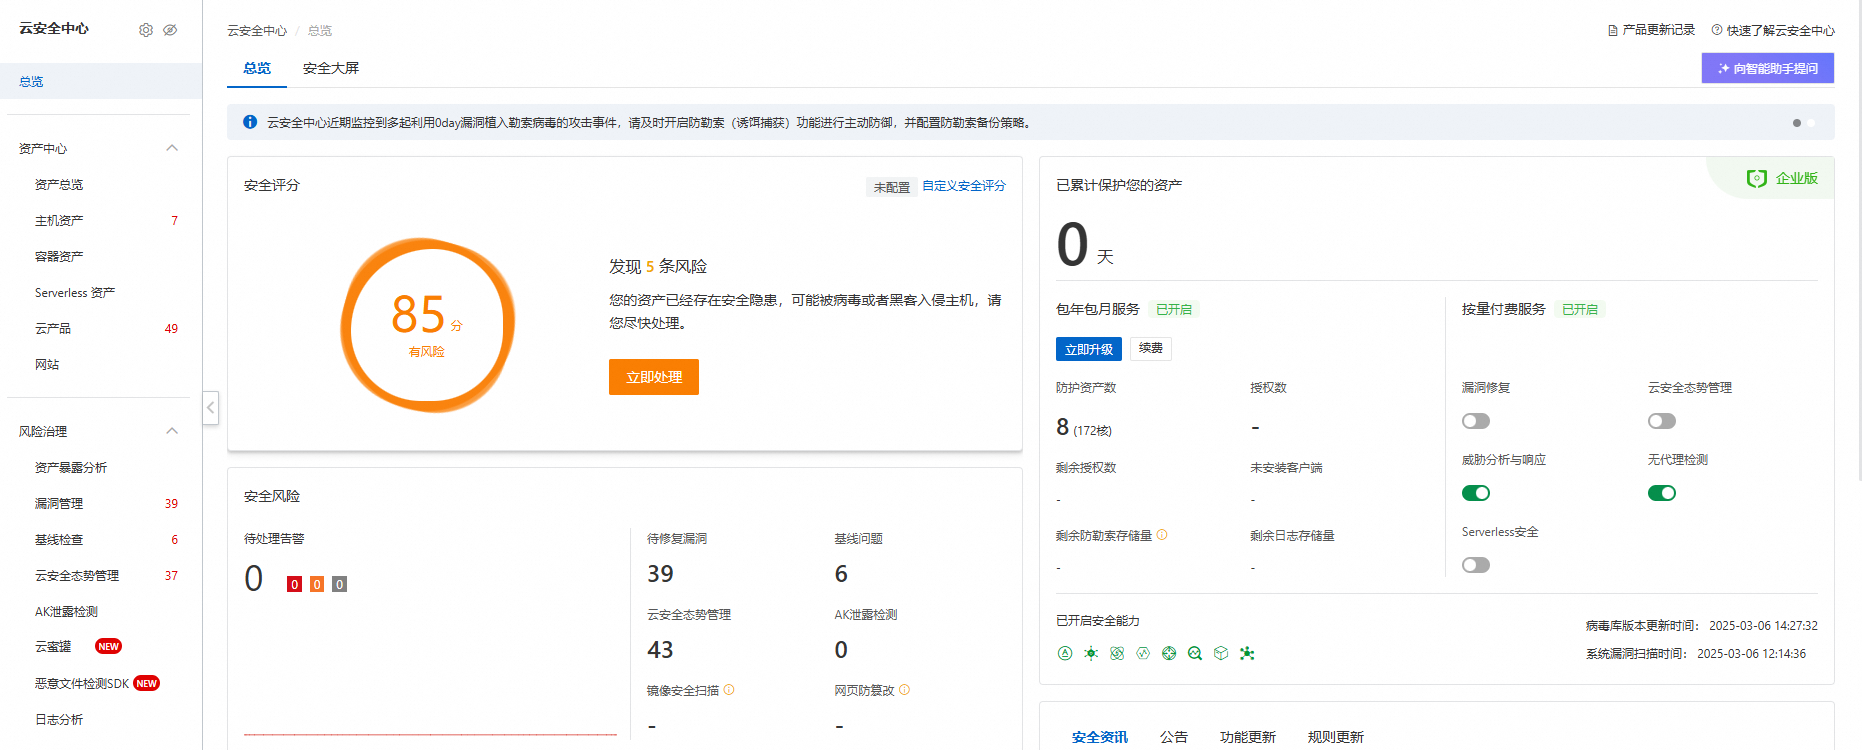Turn off the 无代理检测 switch
This screenshot has height=750, width=1862.
point(1662,493)
